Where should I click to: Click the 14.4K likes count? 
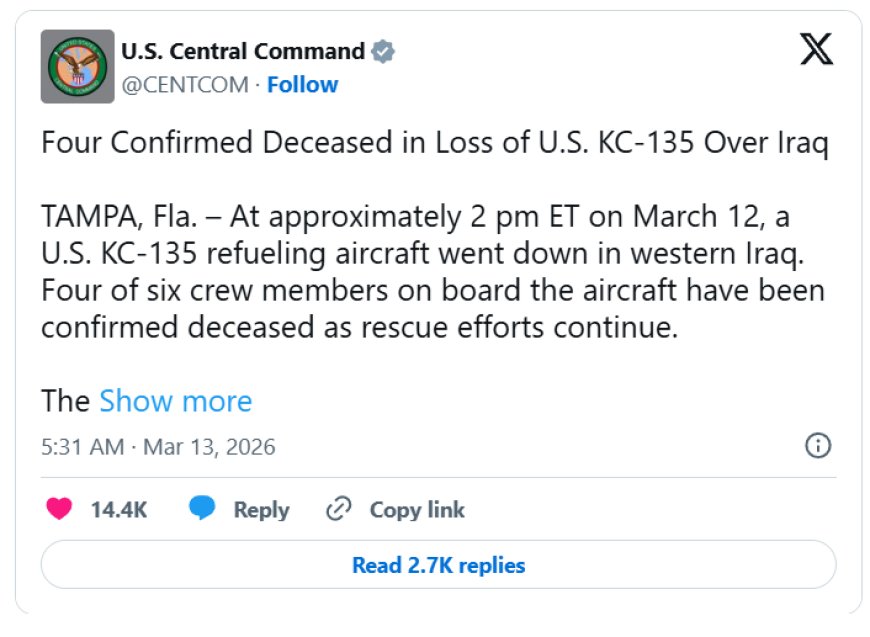coord(119,510)
